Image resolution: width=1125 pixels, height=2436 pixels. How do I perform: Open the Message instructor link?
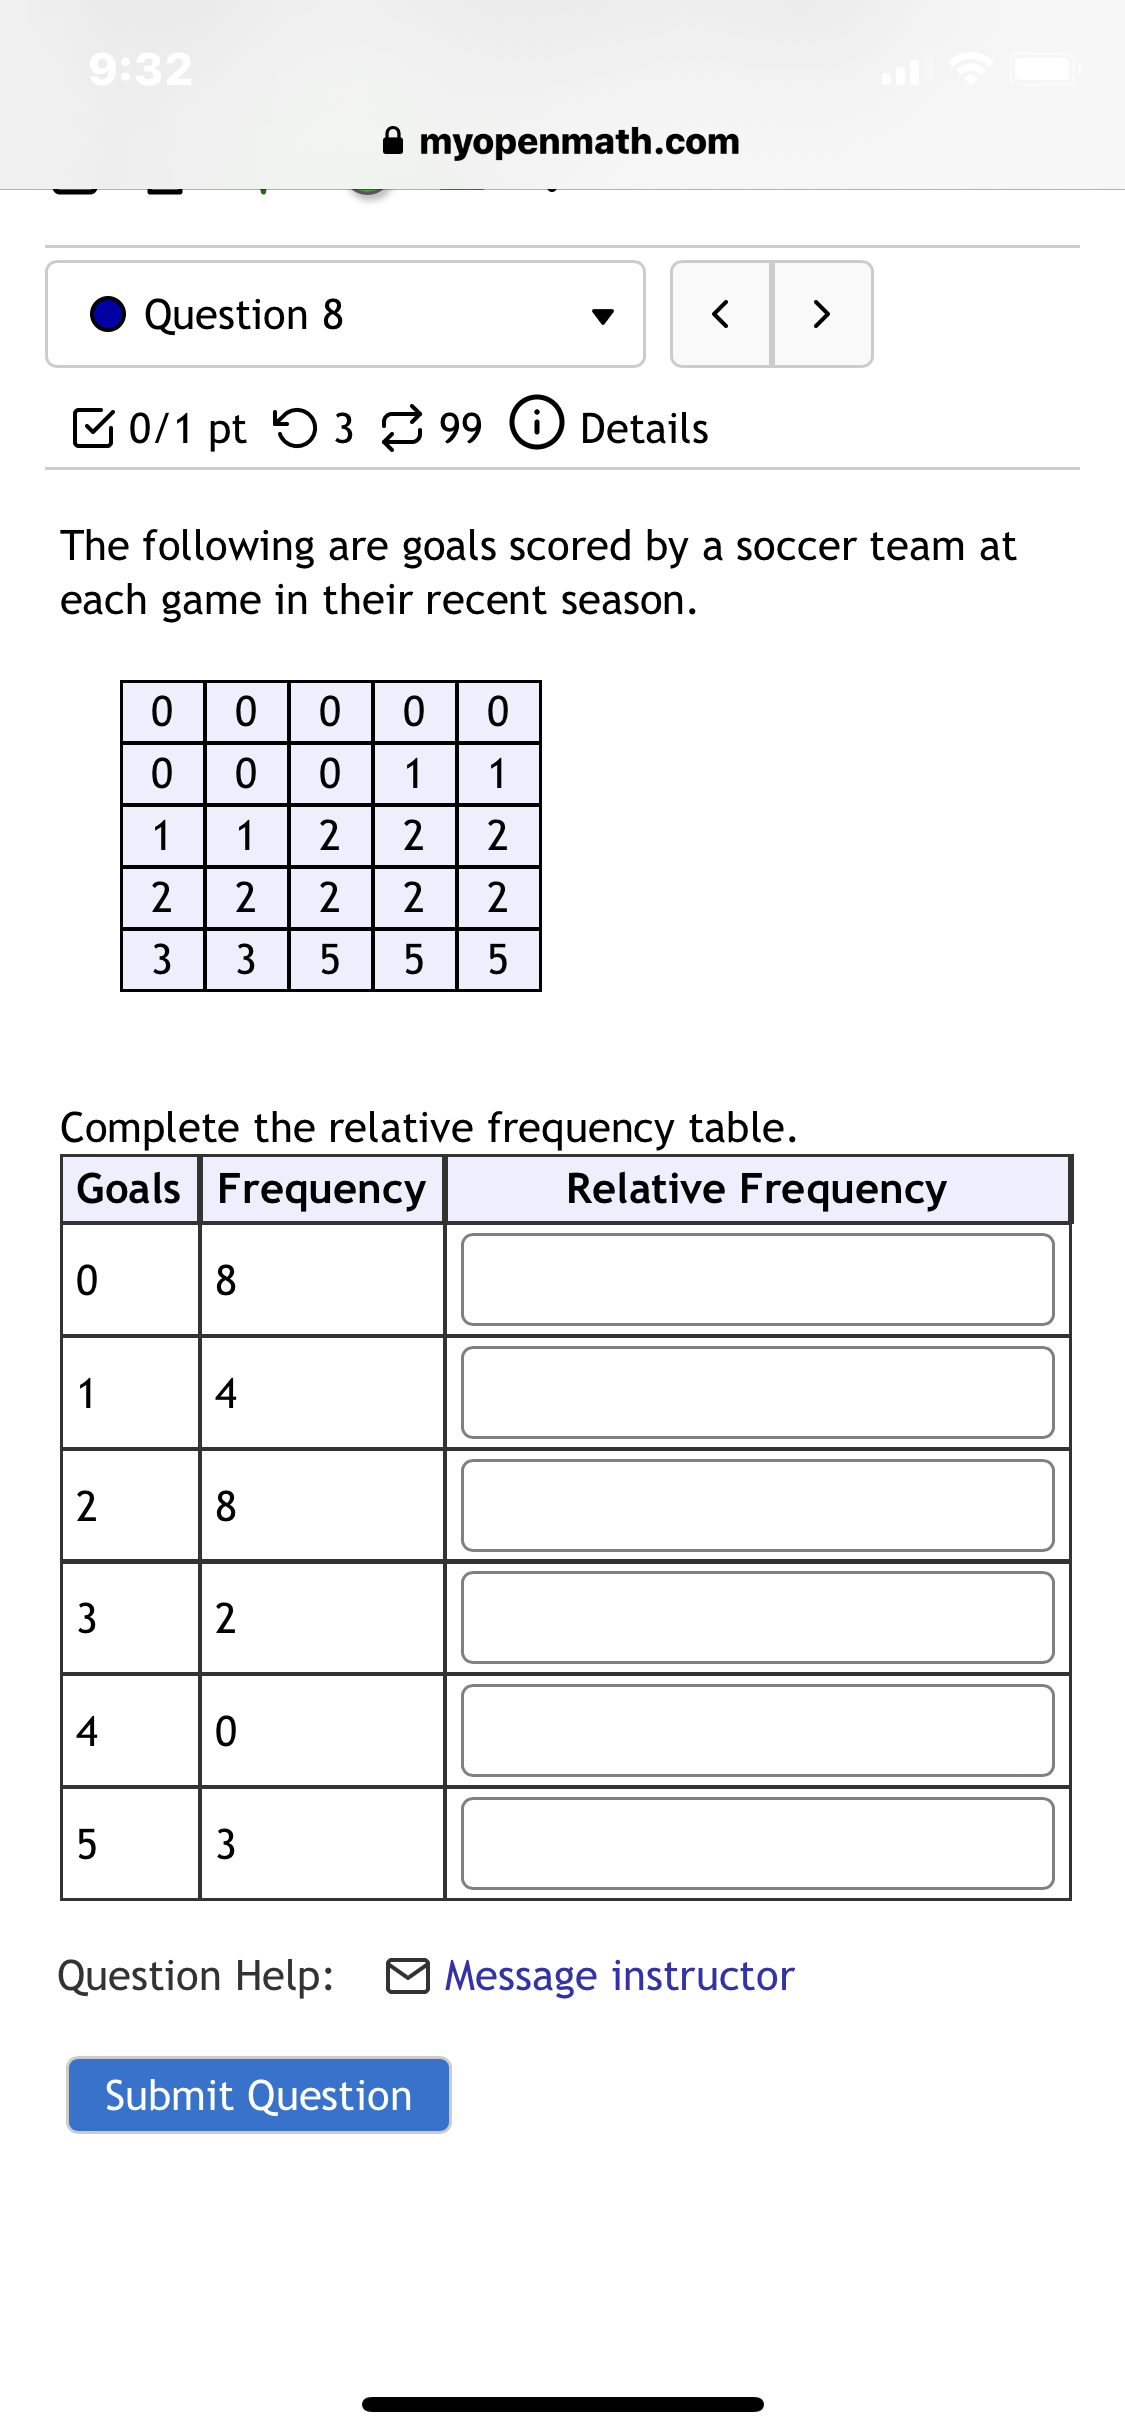(617, 1976)
